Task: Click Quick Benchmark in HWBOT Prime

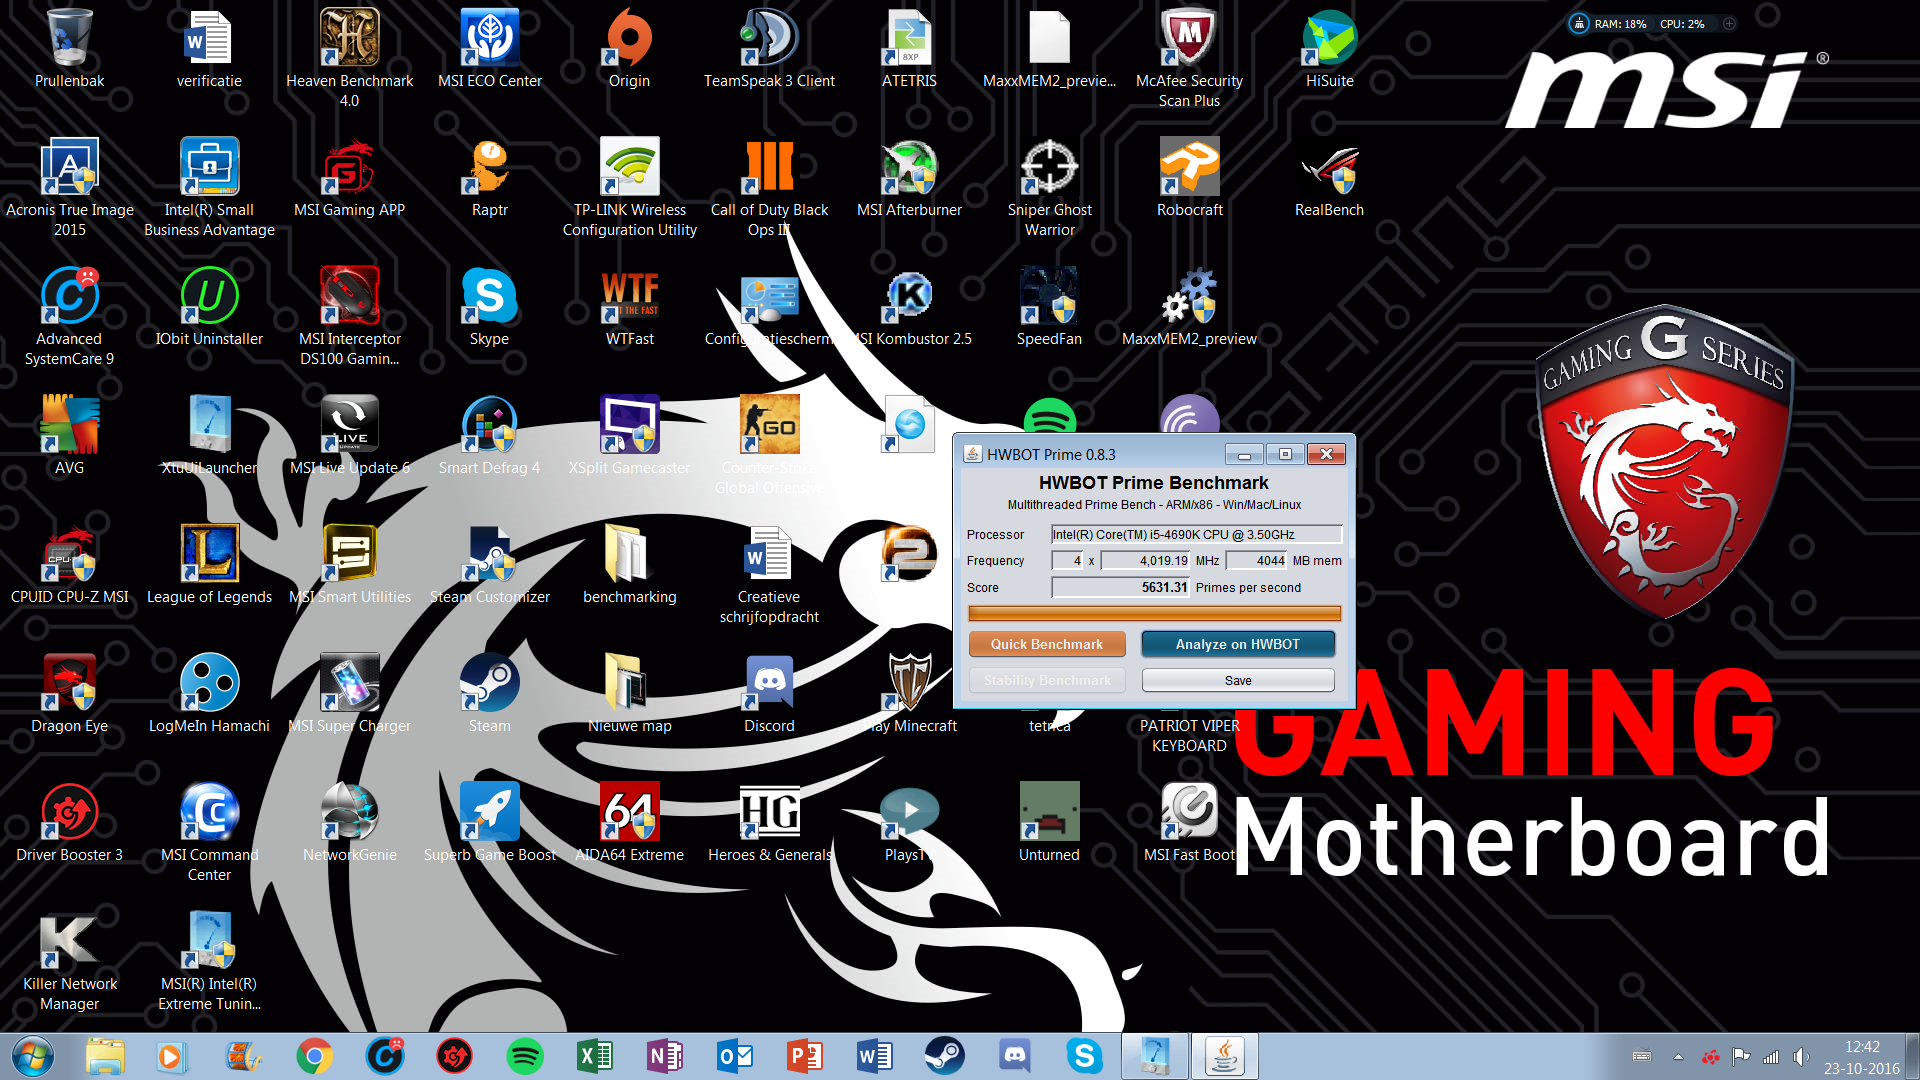Action: [x=1047, y=644]
